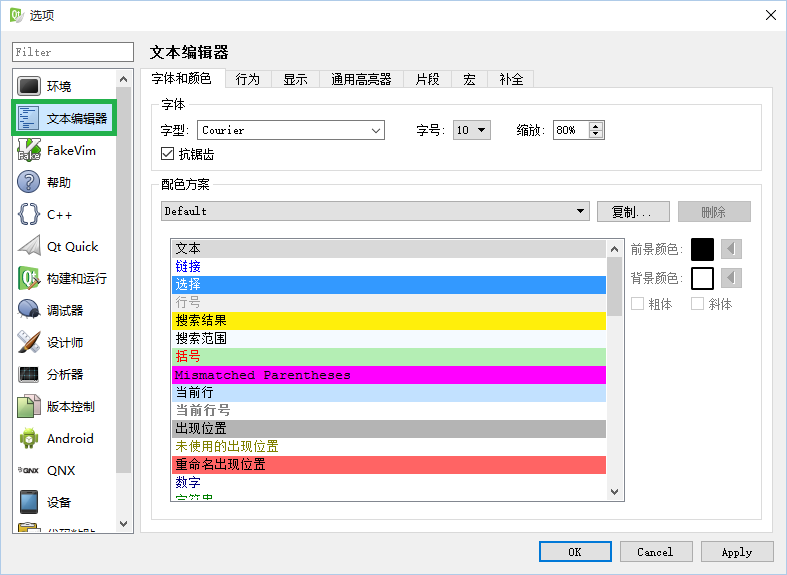787x575 pixels.
Task: Select the 文本编辑器 category icon
Action: tap(29, 118)
